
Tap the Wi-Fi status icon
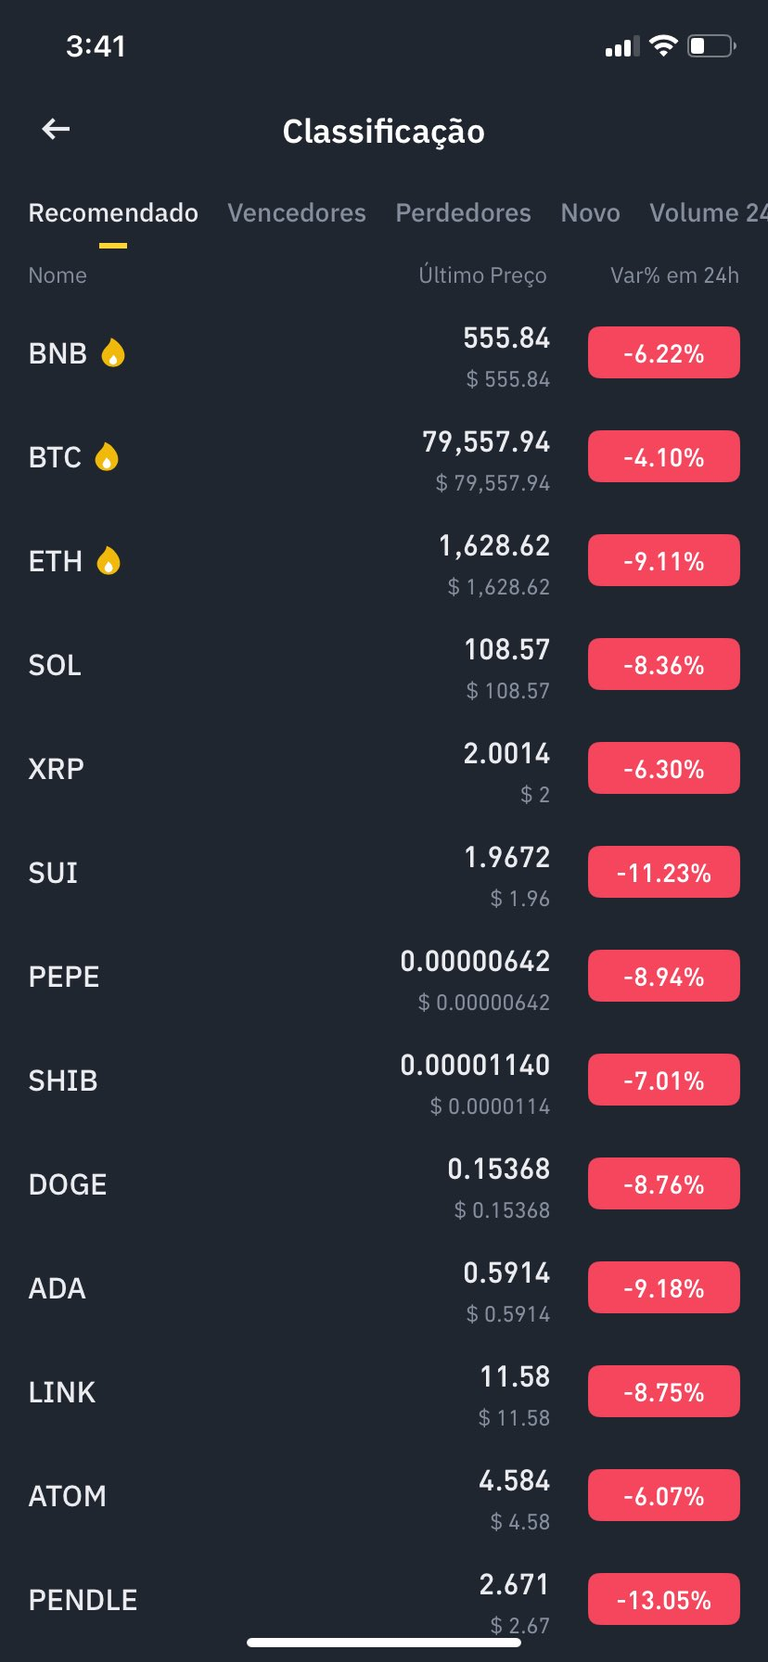coord(663,46)
